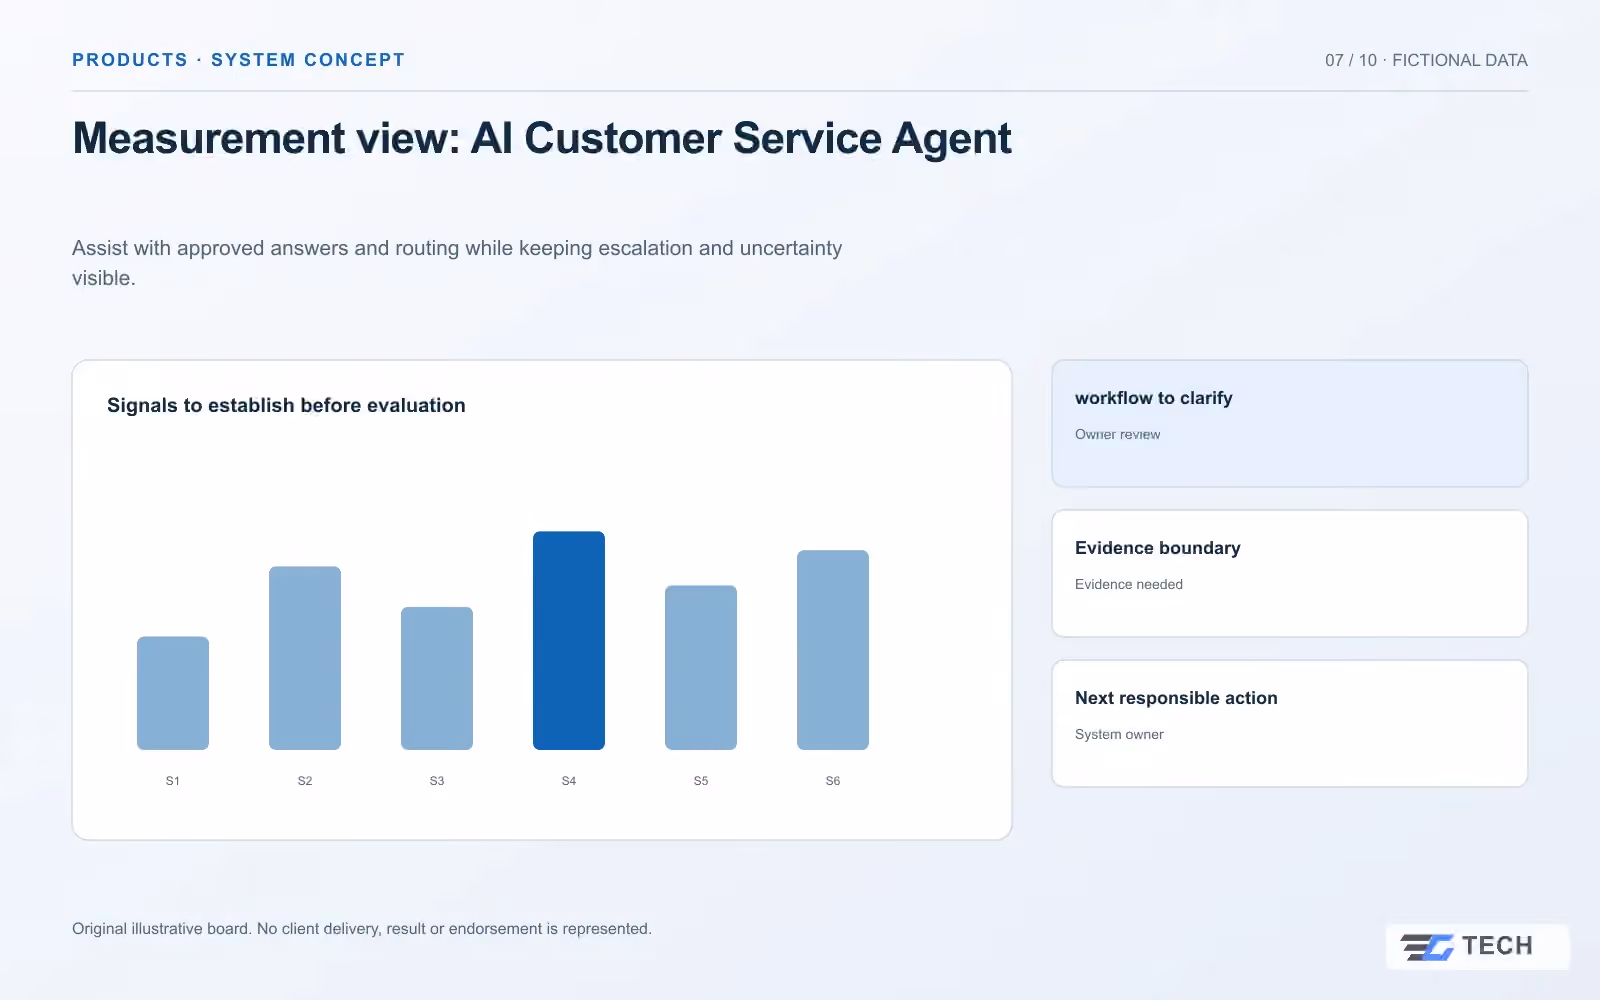Click the '07 / 10 · FICTIONAL DATA' page indicator
1600x1000 pixels.
pos(1426,60)
